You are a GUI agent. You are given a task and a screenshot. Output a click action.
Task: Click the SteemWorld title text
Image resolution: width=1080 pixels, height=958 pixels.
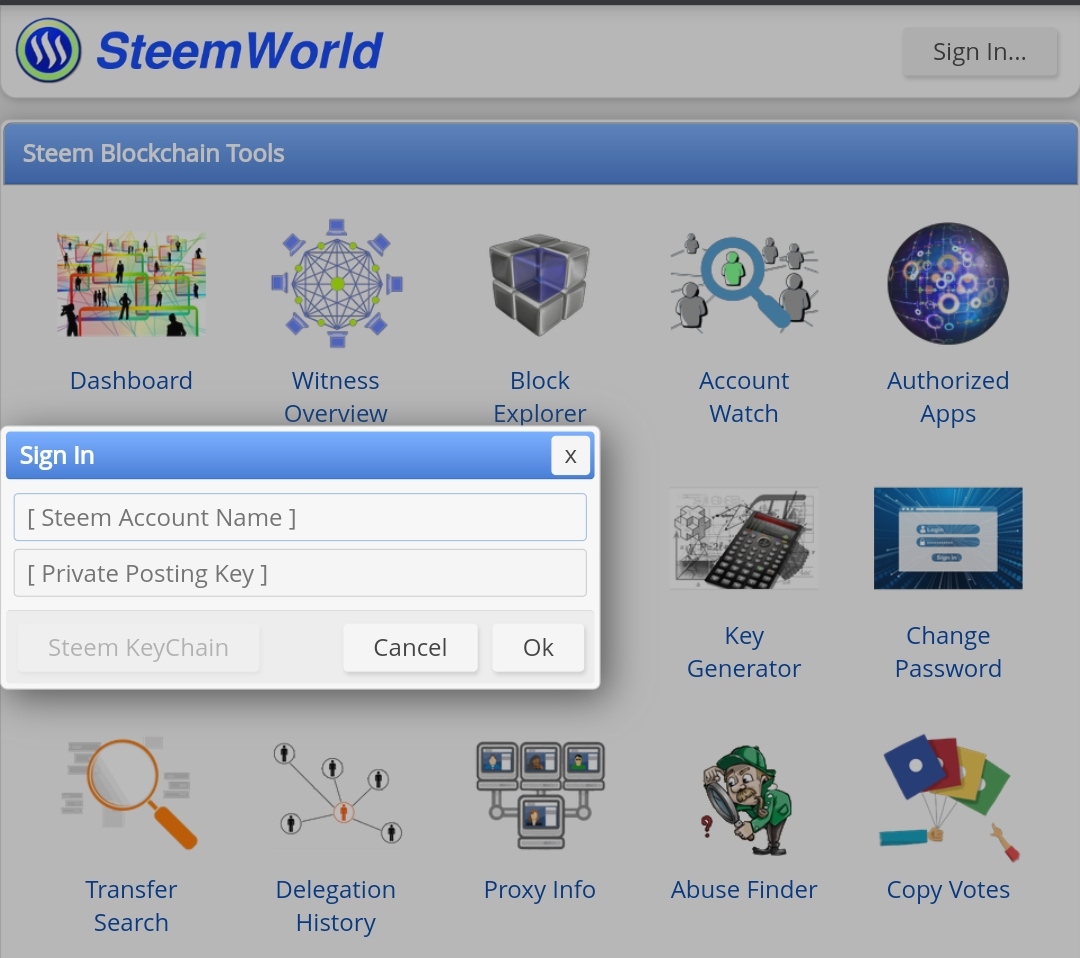(x=239, y=51)
